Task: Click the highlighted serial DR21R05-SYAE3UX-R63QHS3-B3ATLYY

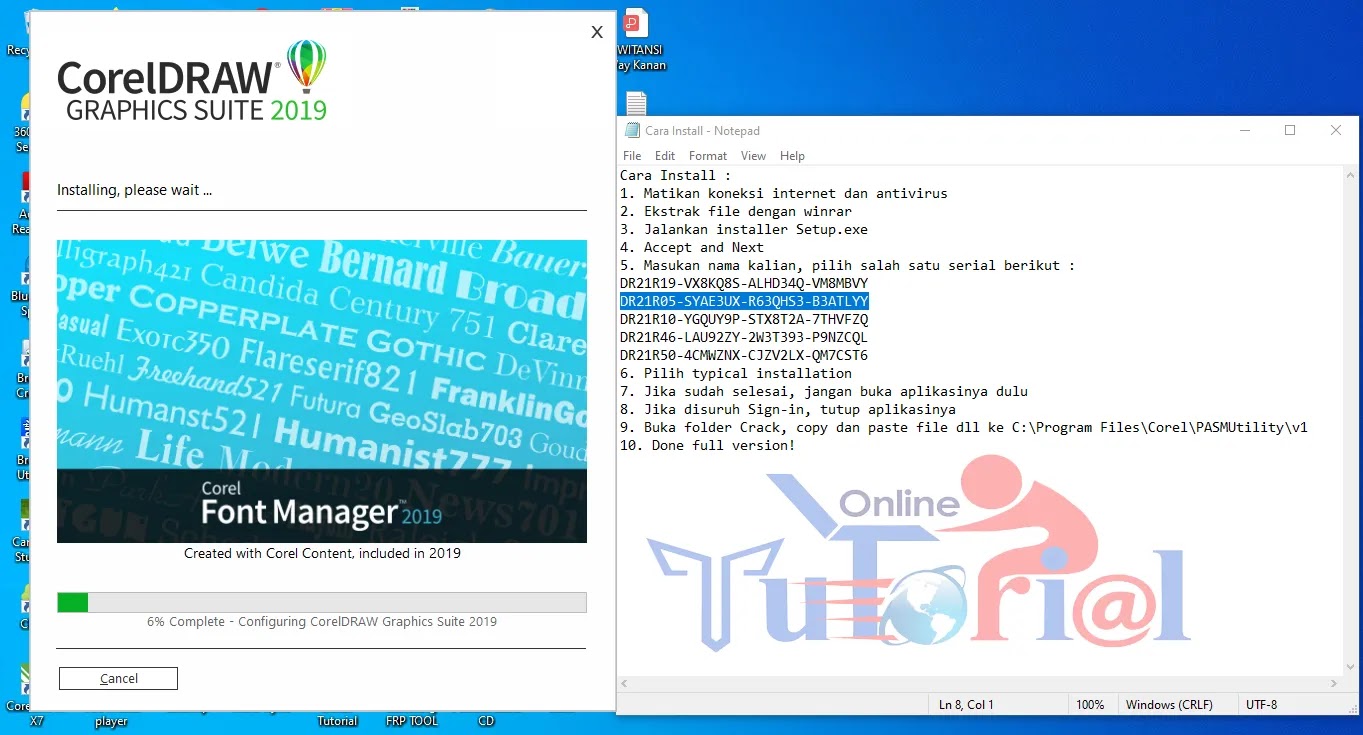Action: pos(744,301)
